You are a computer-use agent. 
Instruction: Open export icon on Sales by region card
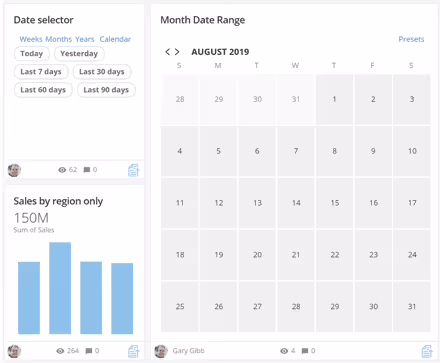tap(134, 351)
